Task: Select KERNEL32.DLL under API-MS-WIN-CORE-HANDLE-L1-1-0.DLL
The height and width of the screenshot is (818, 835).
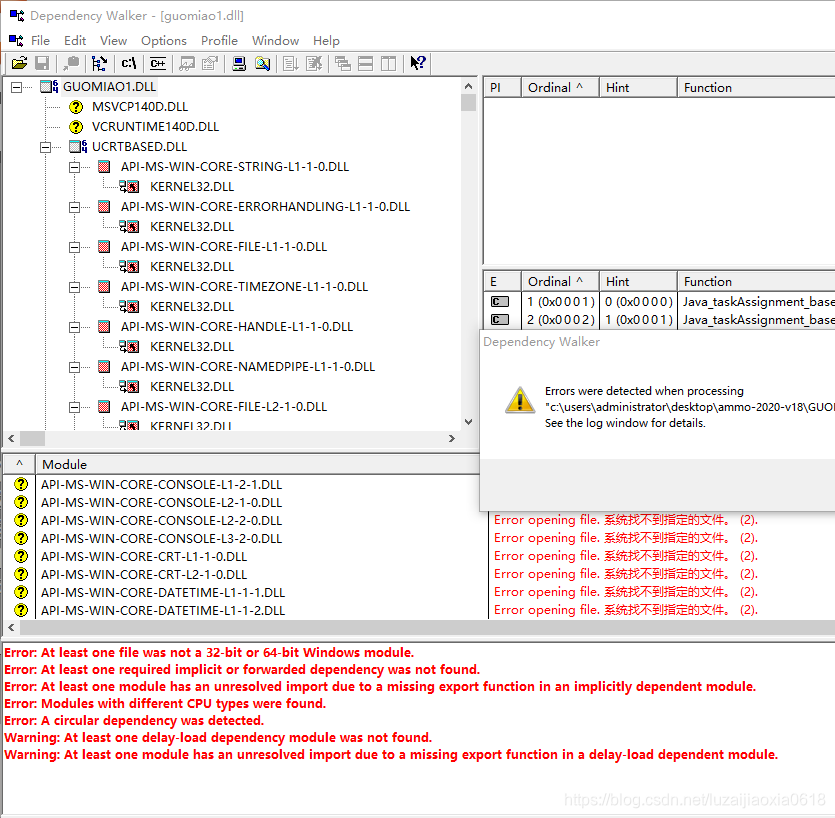Action: pyautogui.click(x=192, y=347)
